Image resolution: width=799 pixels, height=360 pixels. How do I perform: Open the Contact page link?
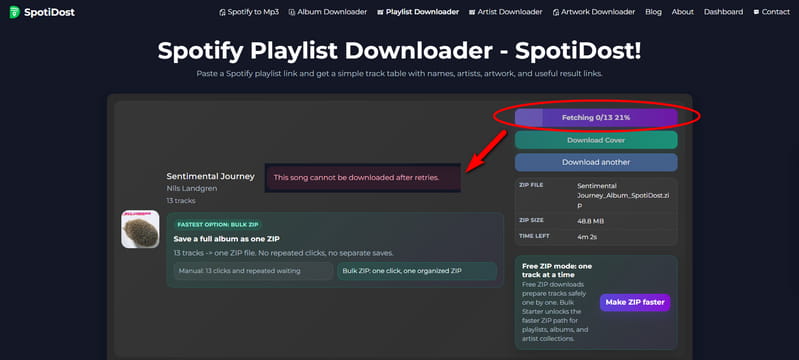click(776, 12)
